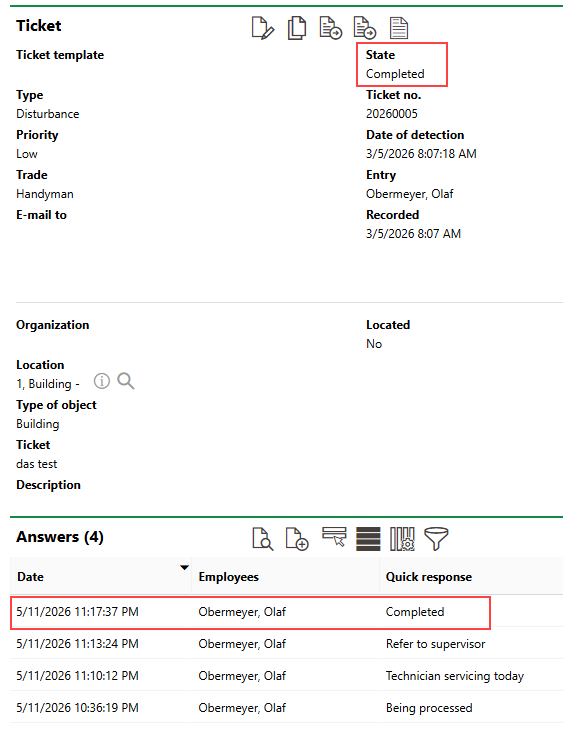Sort by the Employees column header
The height and width of the screenshot is (733, 563).
coord(229,577)
